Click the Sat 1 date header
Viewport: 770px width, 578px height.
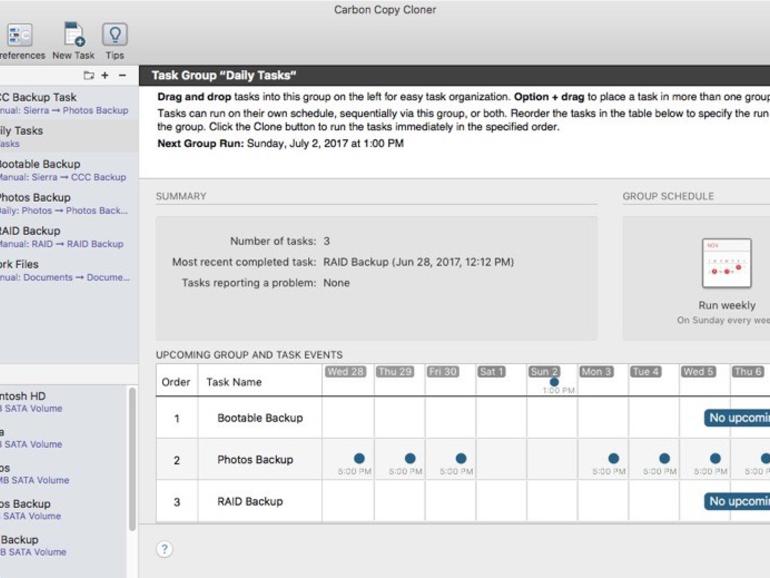click(x=492, y=372)
